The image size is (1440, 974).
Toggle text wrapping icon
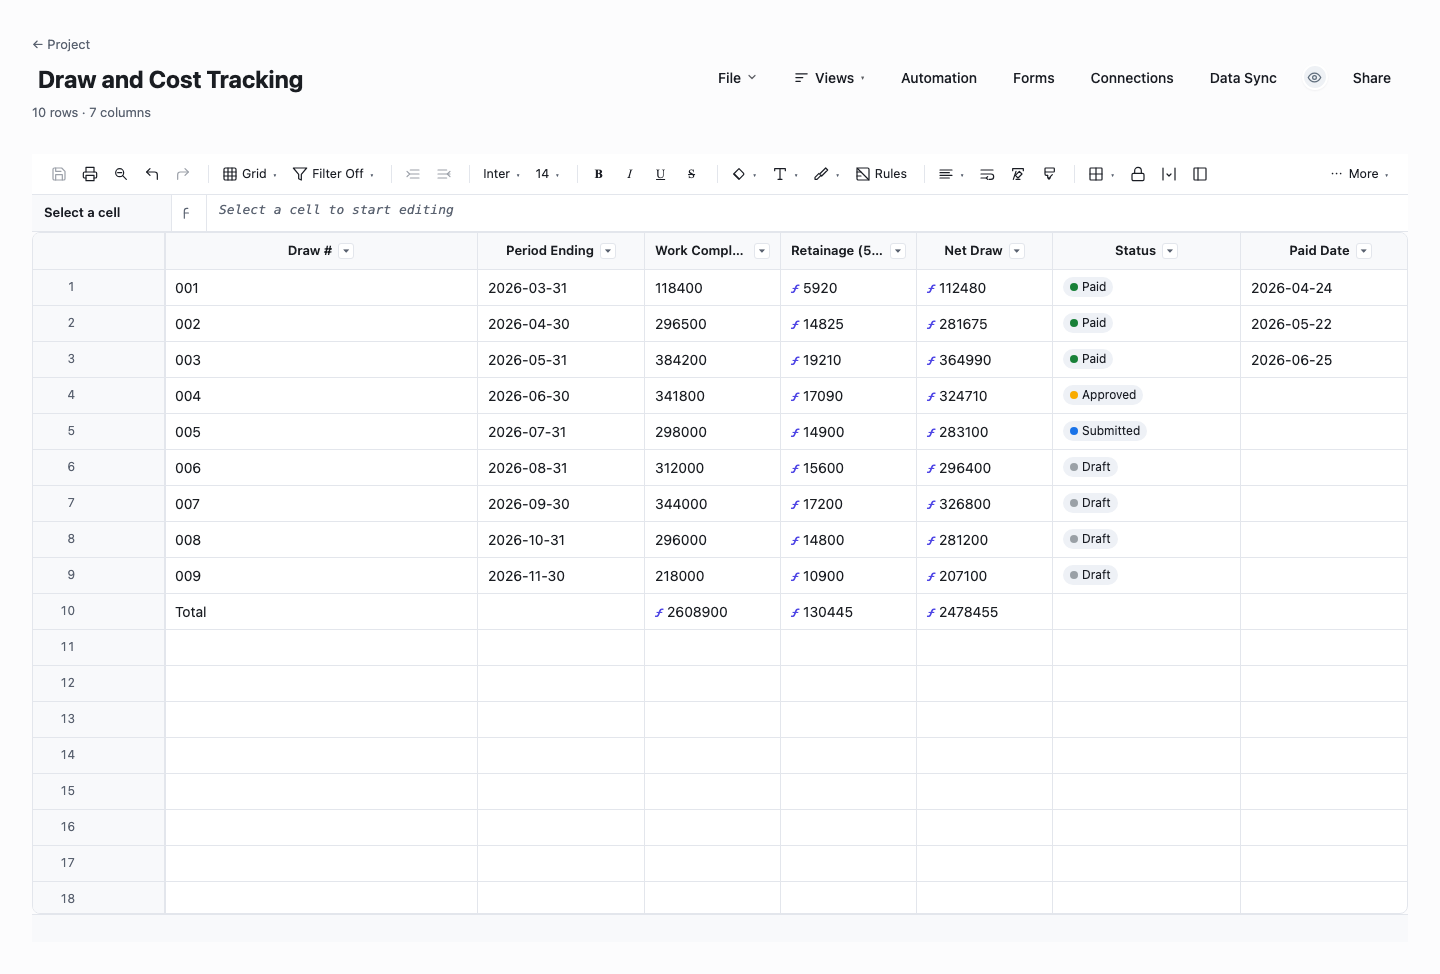(987, 174)
